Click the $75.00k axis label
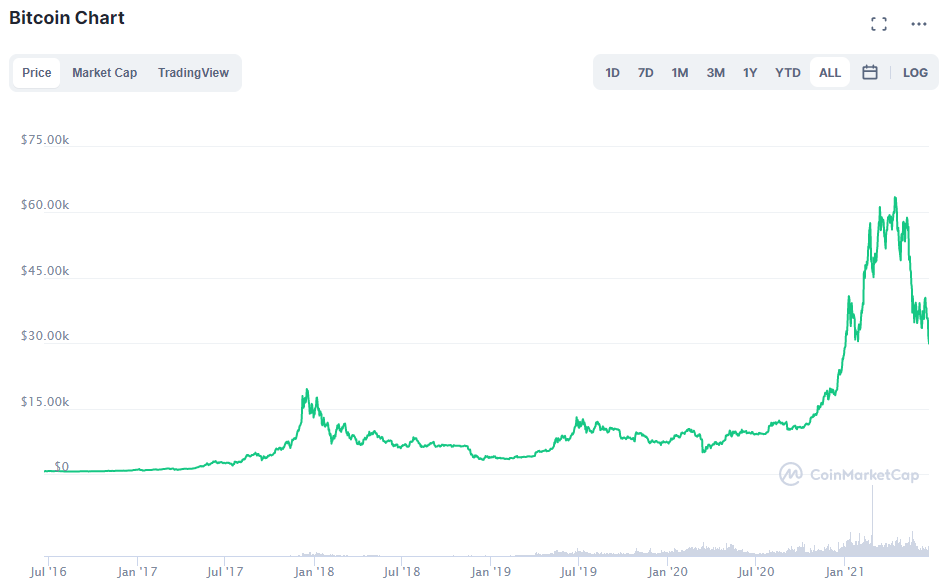 click(x=45, y=140)
